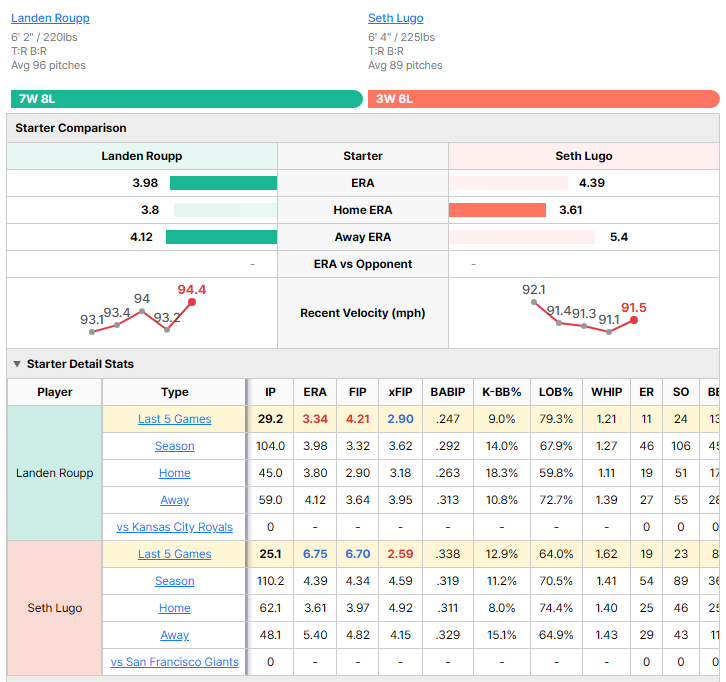
Task: Open Seth Lugo's Last 5 Games link
Action: [x=175, y=554]
